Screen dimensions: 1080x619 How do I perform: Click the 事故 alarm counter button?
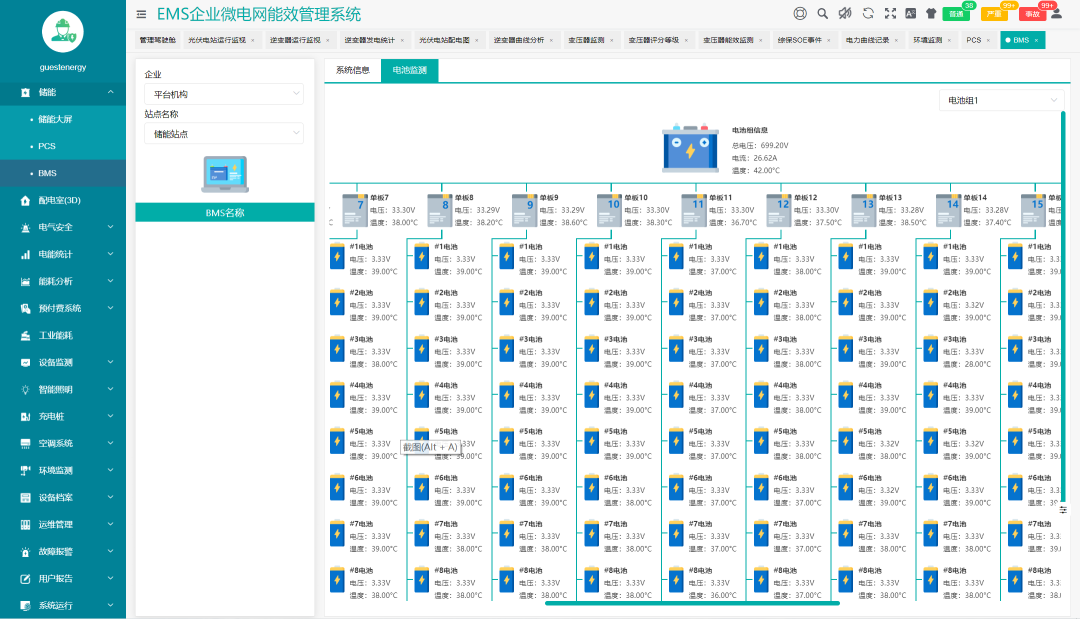1033,16
